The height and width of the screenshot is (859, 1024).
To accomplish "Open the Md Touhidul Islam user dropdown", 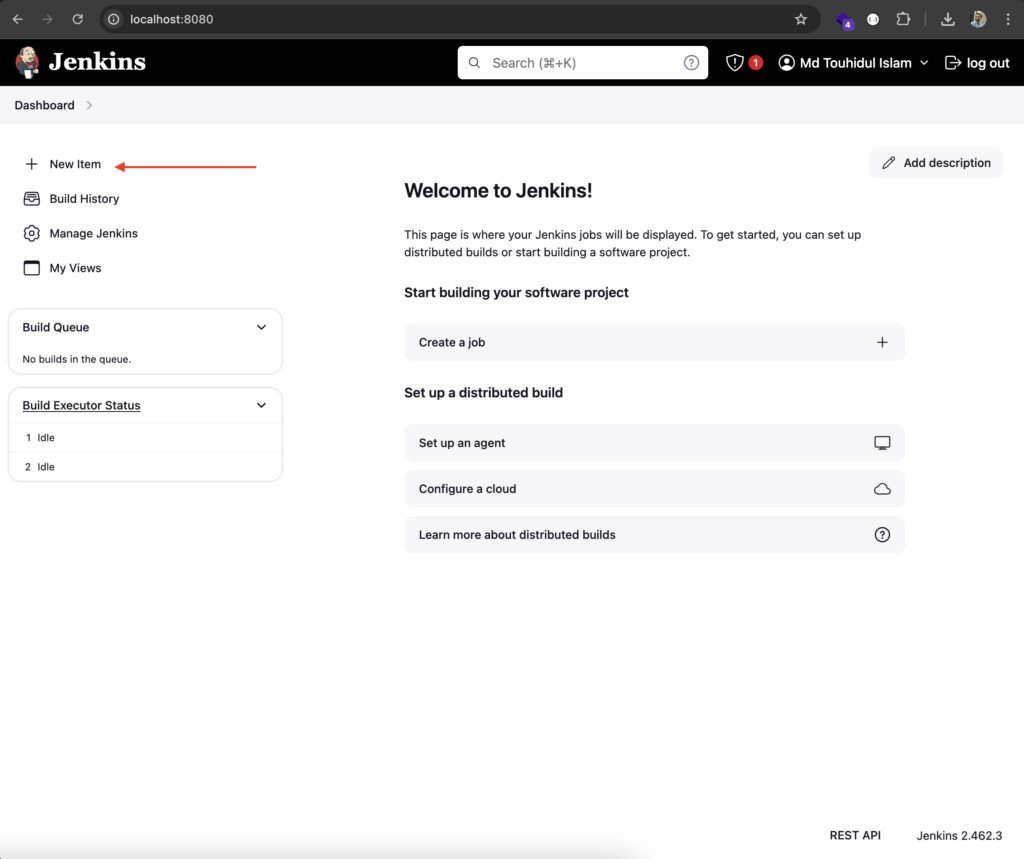I will [854, 63].
